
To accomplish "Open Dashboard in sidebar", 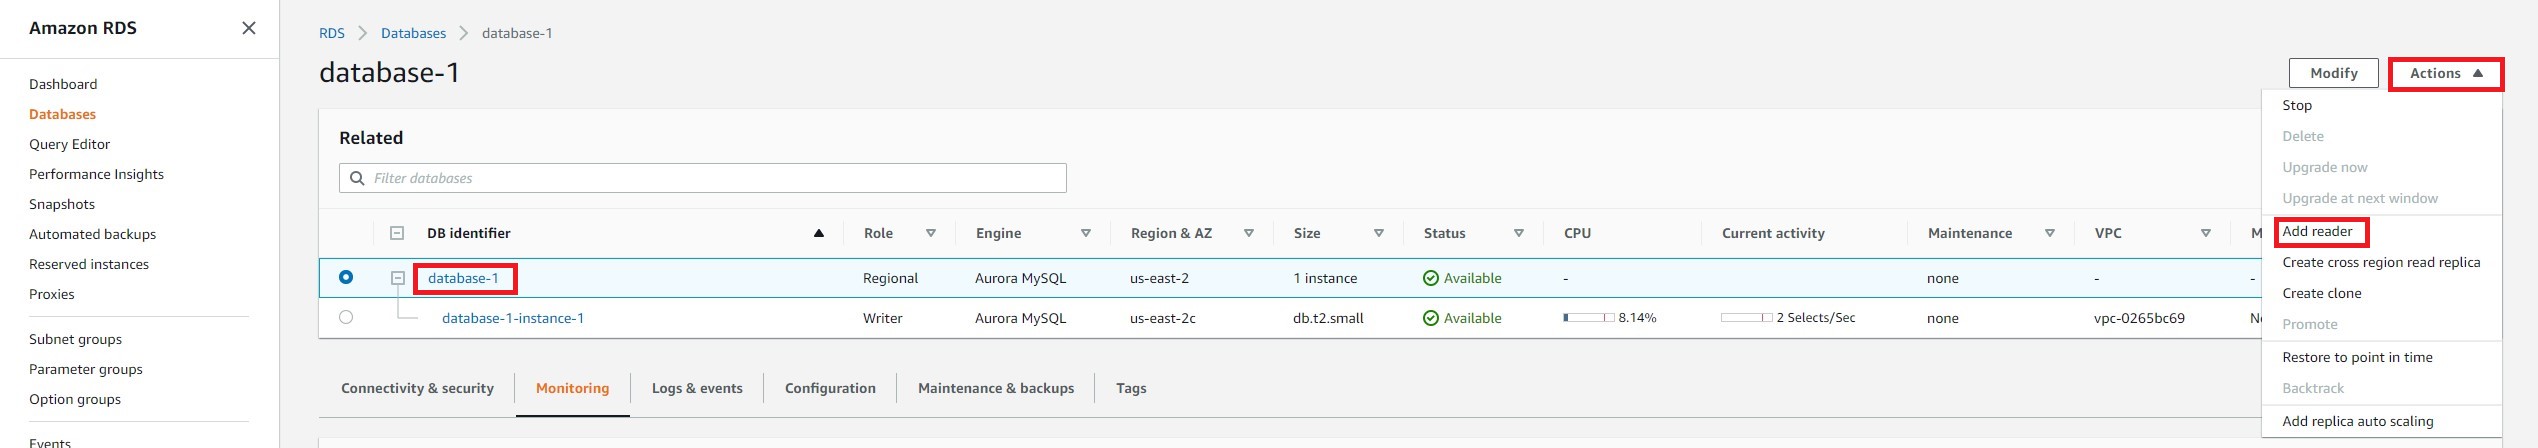I will click(x=63, y=84).
